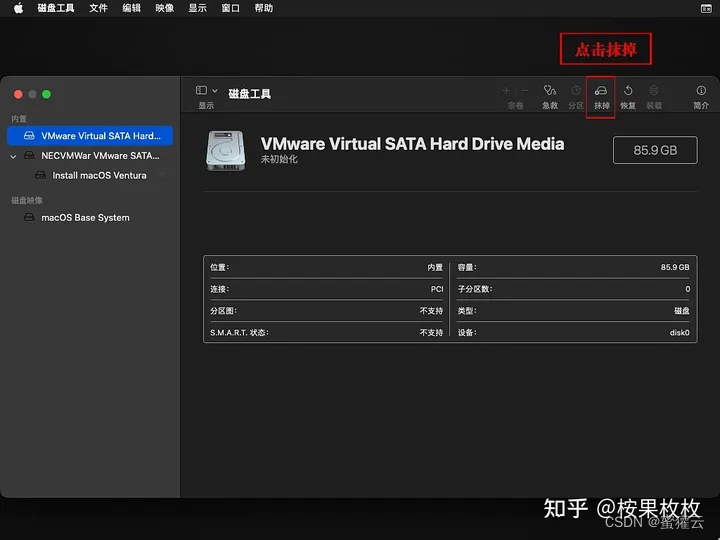Open the 磁盘工具 application menu

click(x=56, y=8)
